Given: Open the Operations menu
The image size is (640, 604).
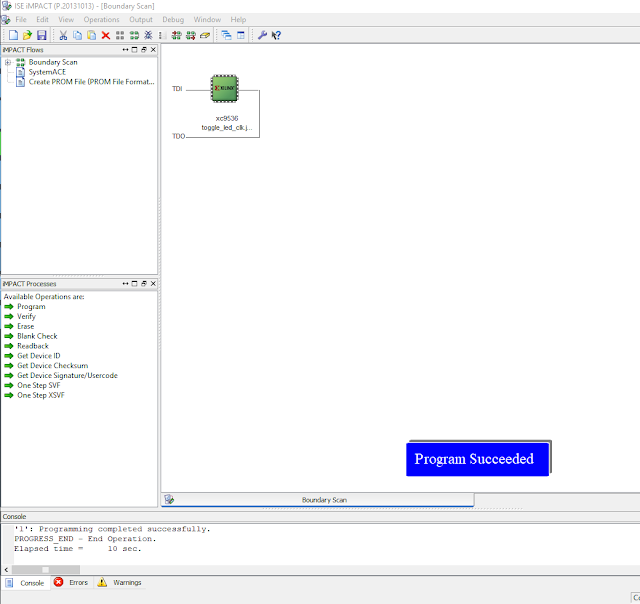Looking at the screenshot, I should (101, 19).
